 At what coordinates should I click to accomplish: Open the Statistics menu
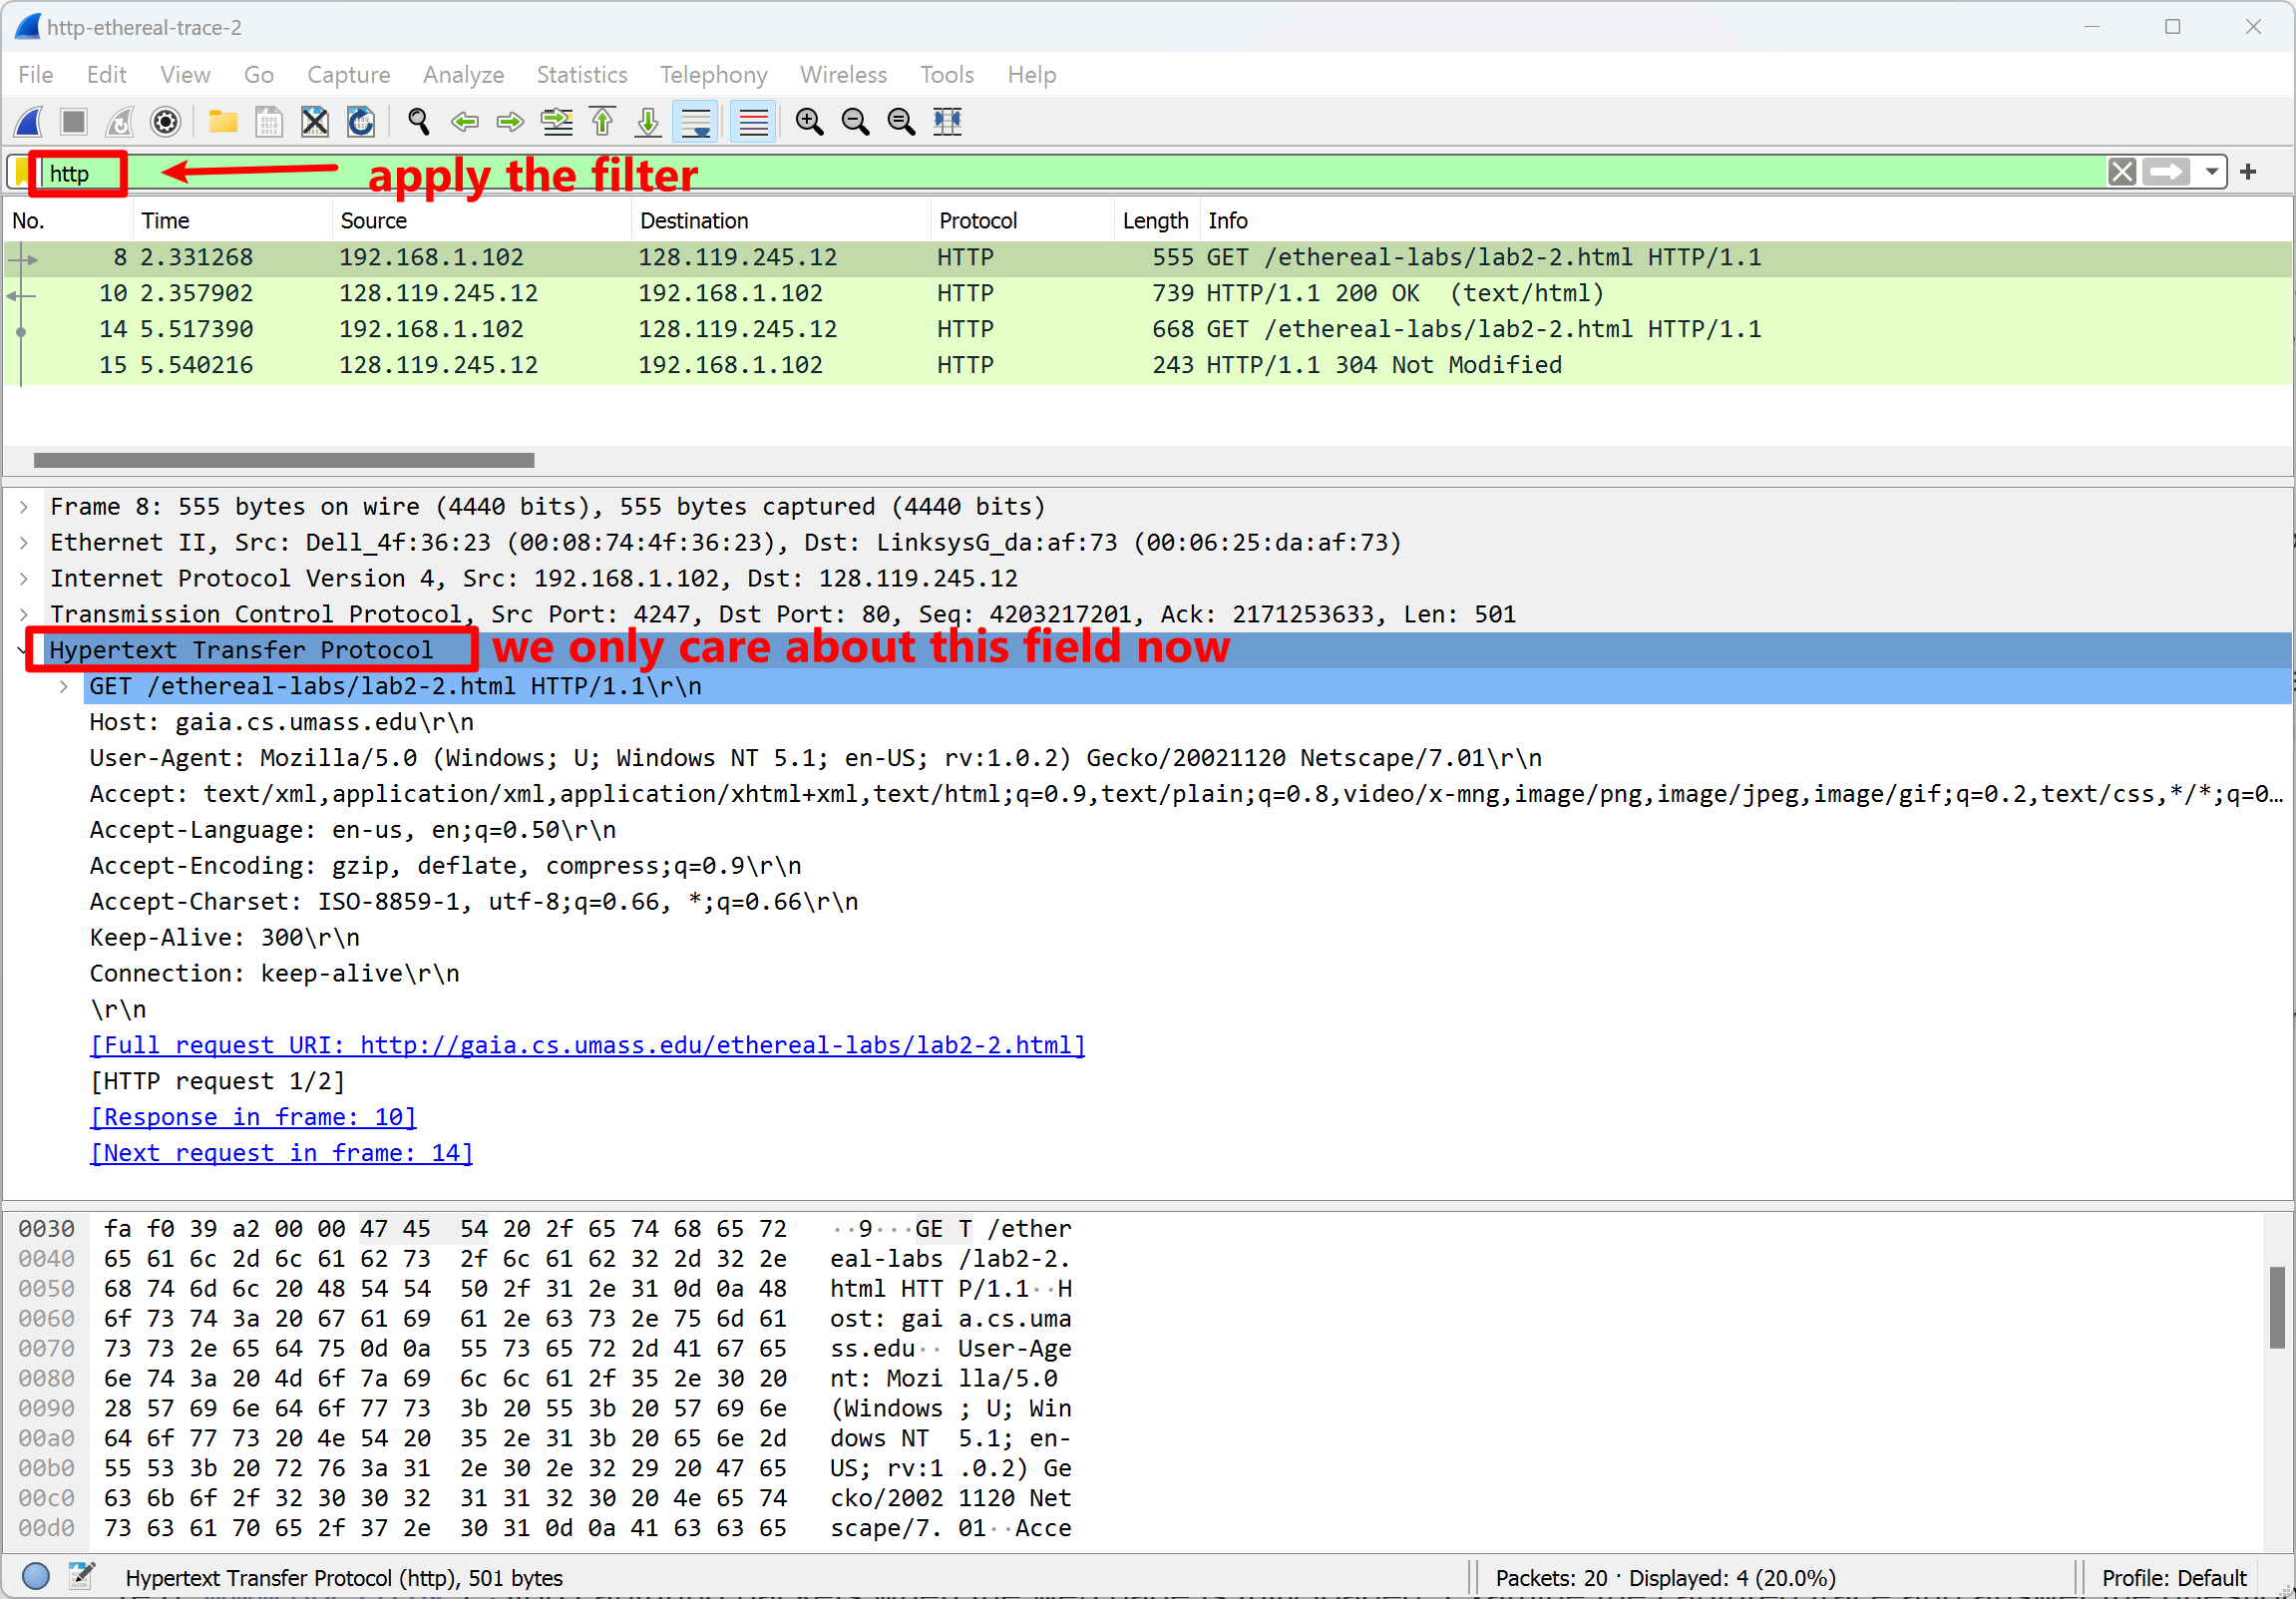point(581,74)
